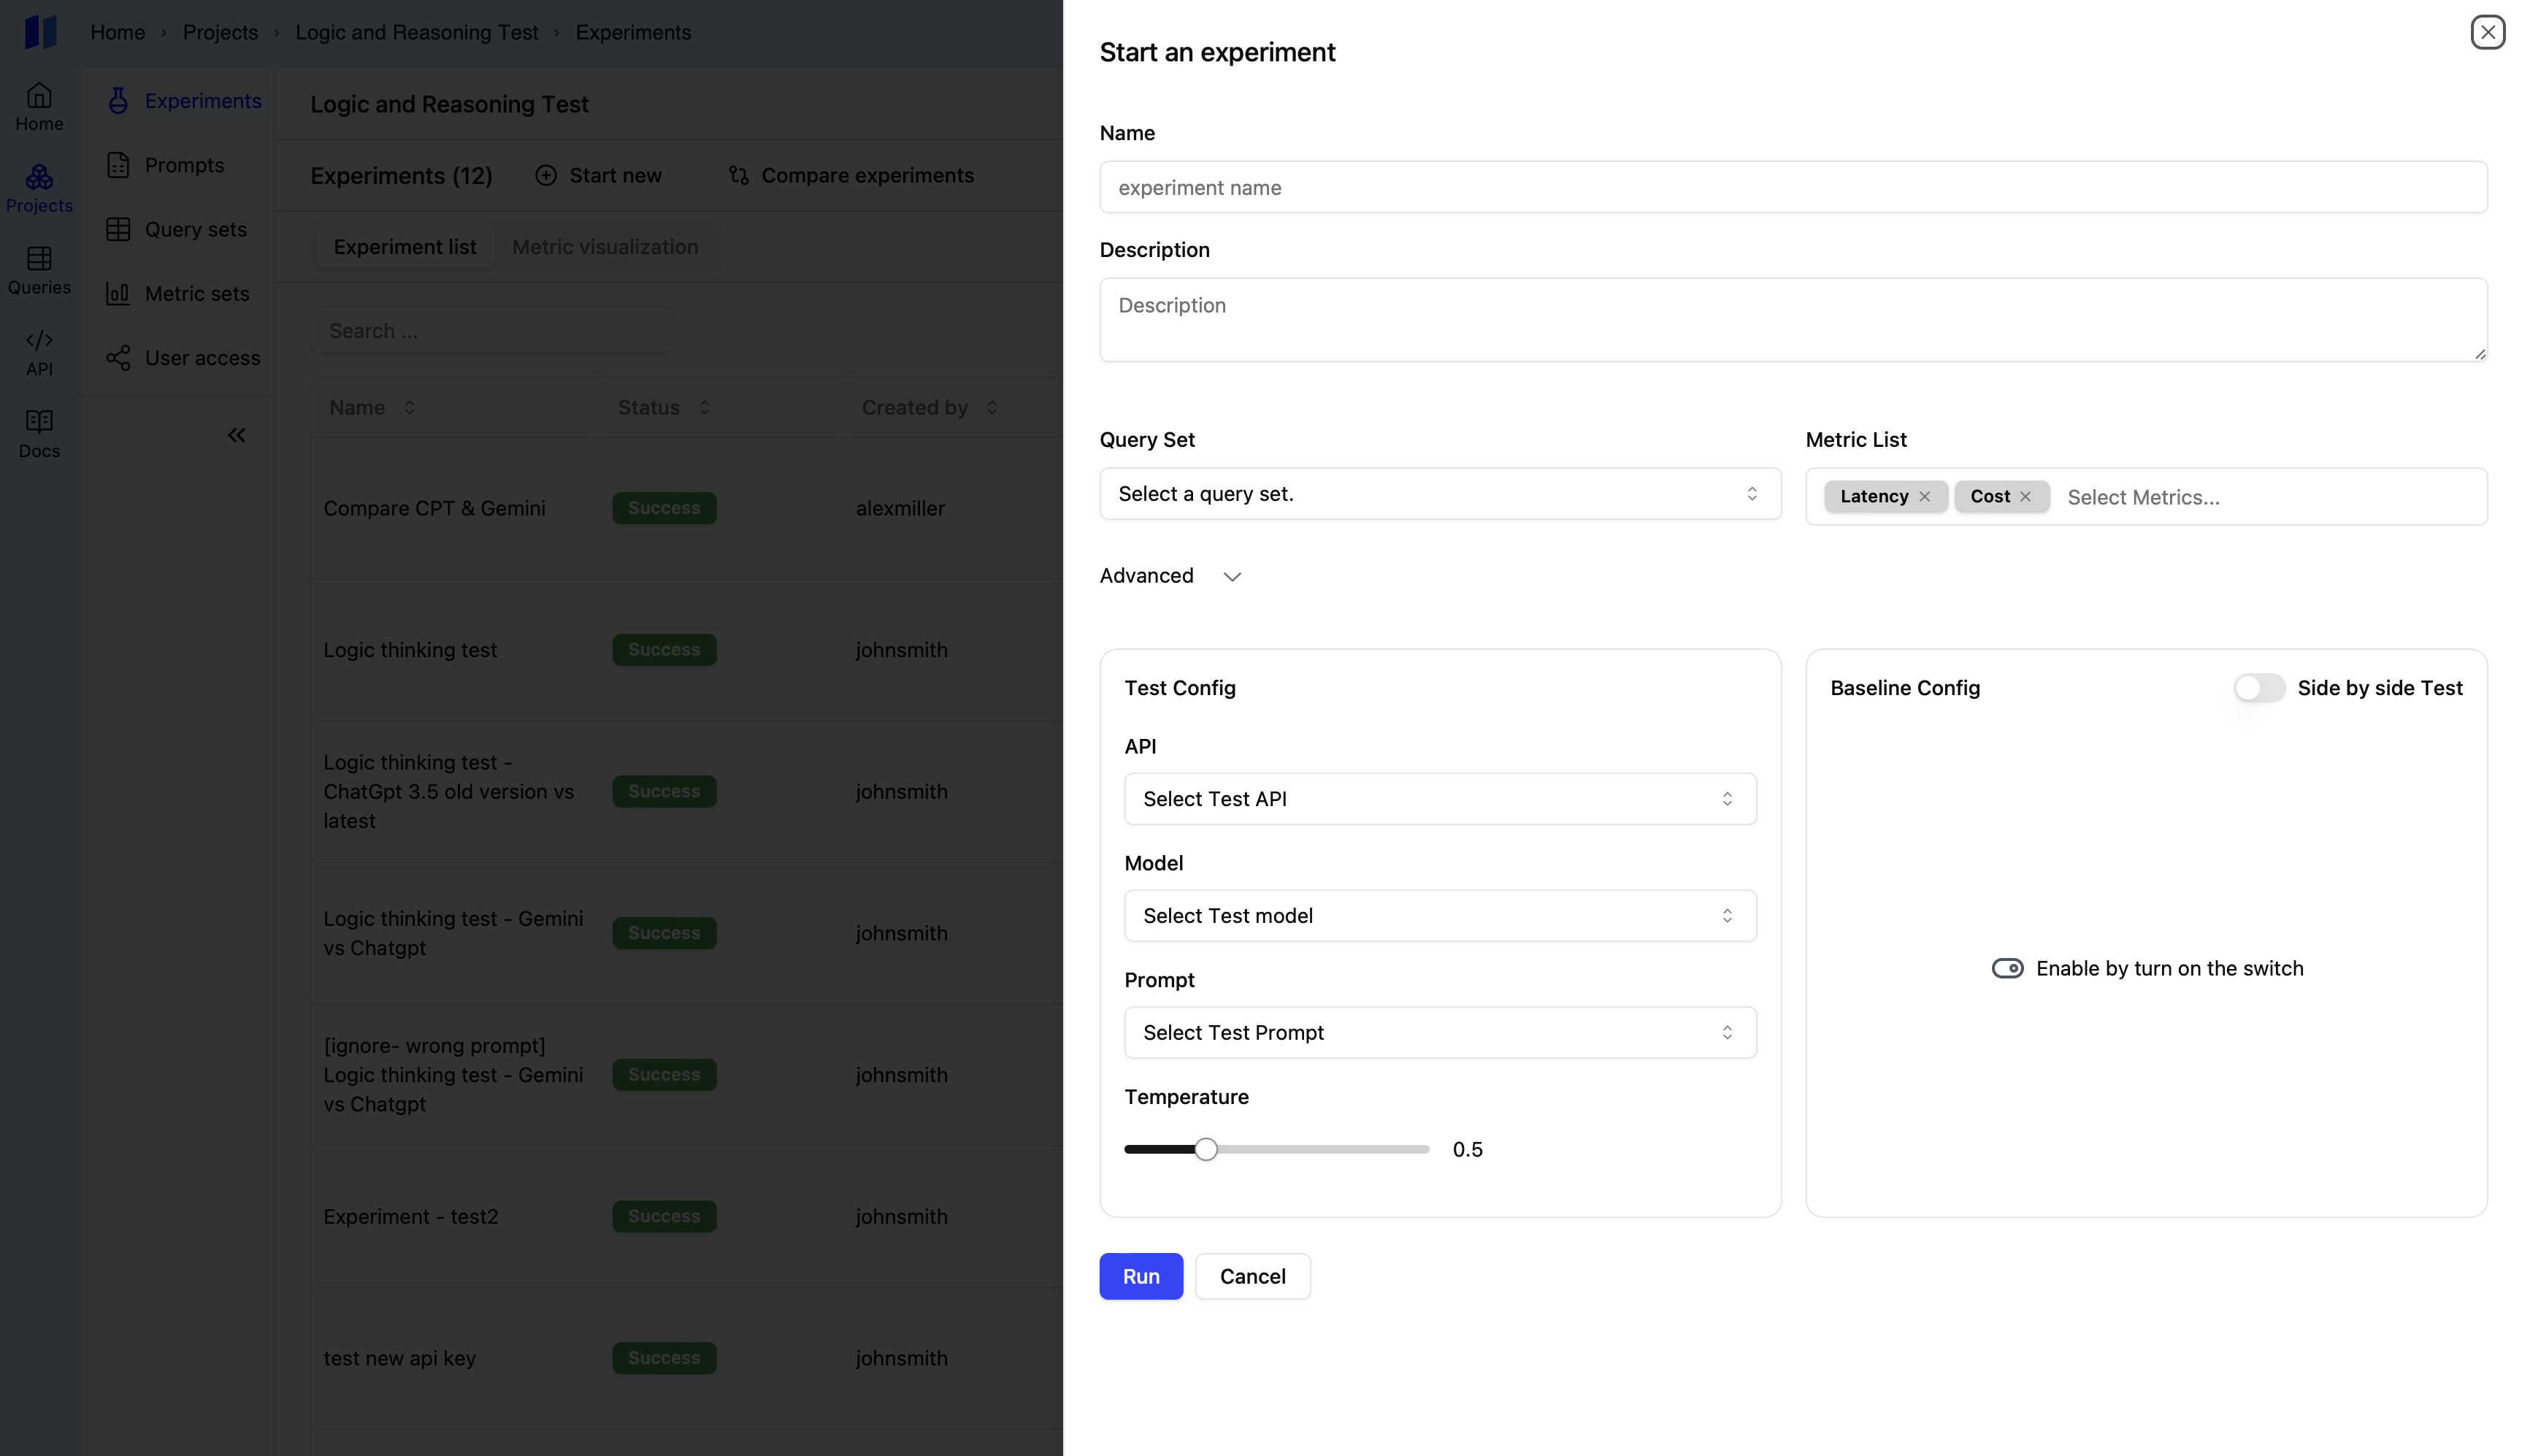This screenshot has height=1456, width=2522.
Task: Open the API section icon
Action: [39, 341]
